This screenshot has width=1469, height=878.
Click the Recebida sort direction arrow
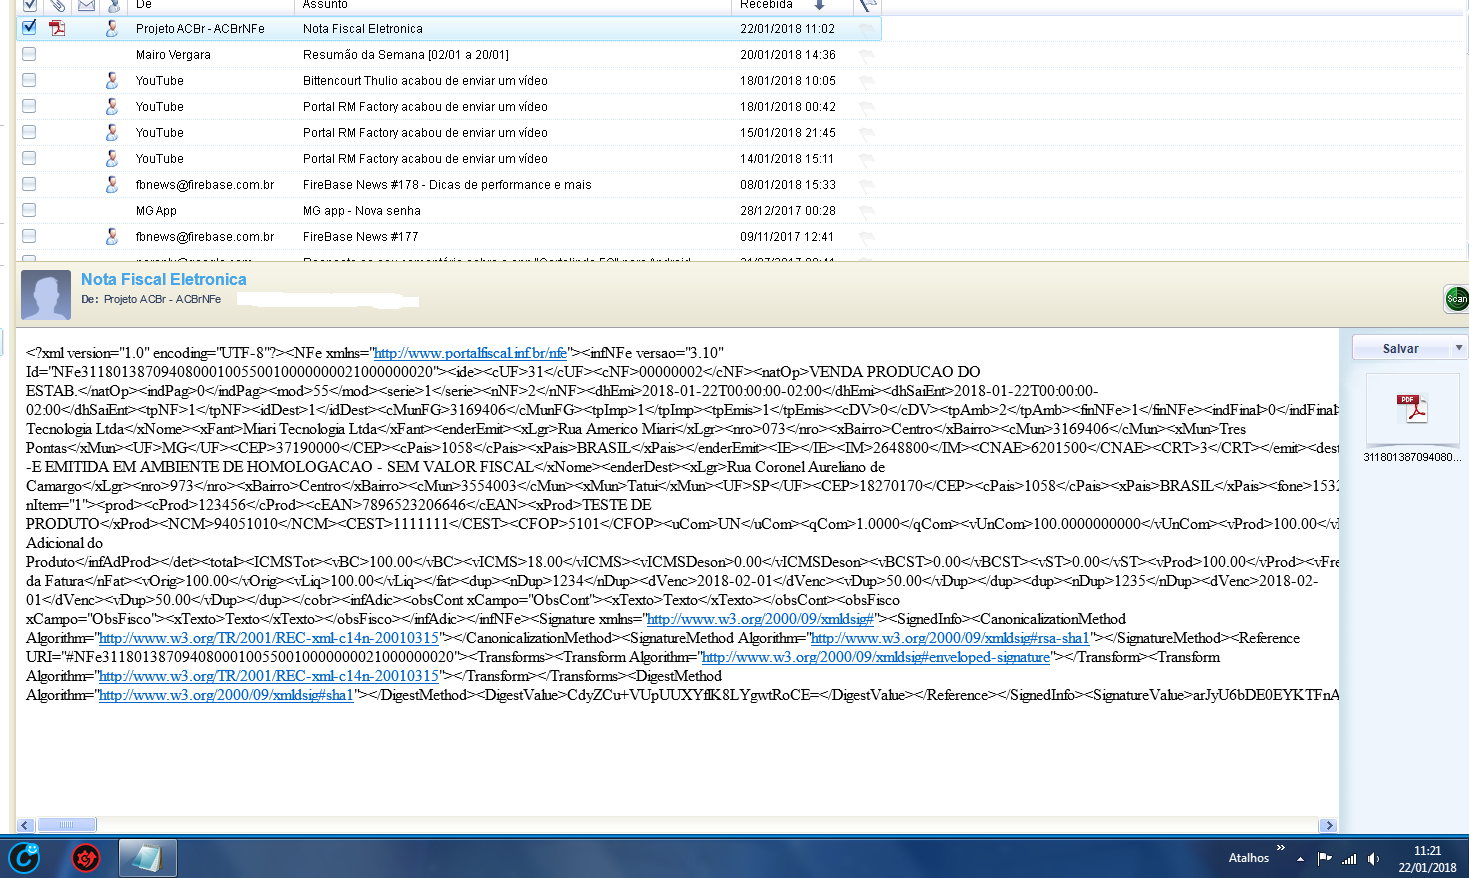click(819, 5)
